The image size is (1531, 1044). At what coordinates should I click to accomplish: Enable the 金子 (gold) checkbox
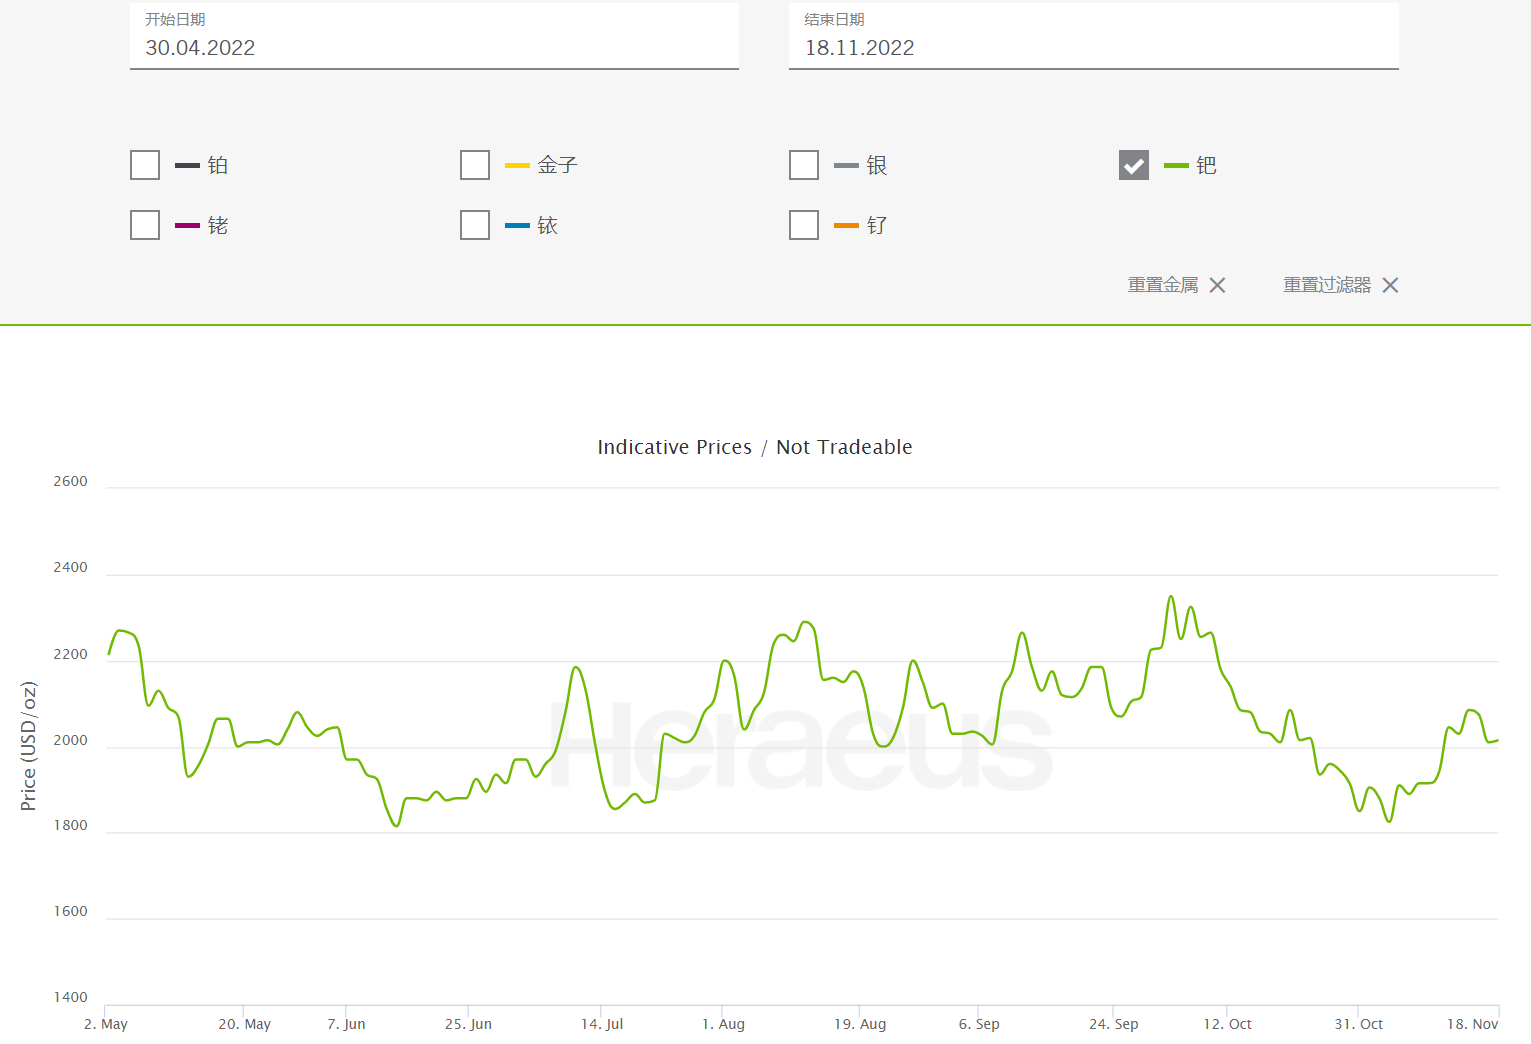coord(475,165)
